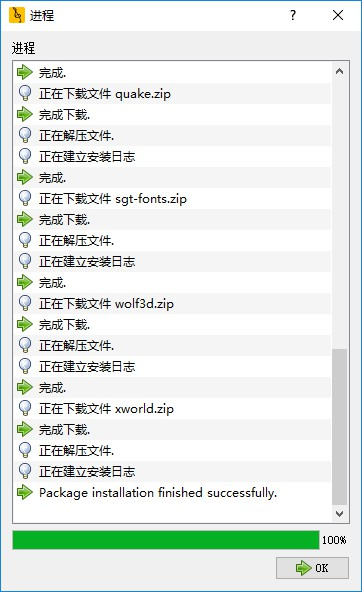Click the scroll up arrow of the log list
Image resolution: width=362 pixels, height=592 pixels.
[339, 71]
